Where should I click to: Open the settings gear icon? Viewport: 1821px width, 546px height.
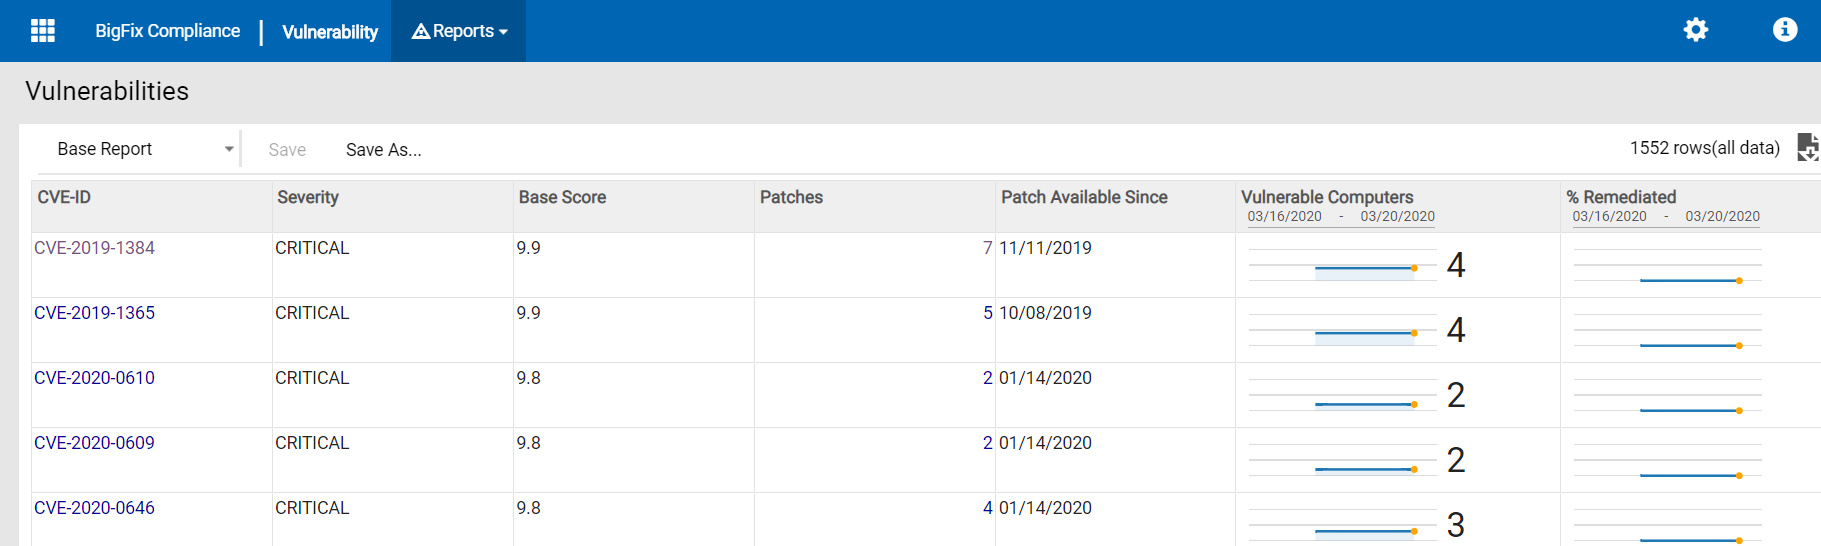point(1696,30)
